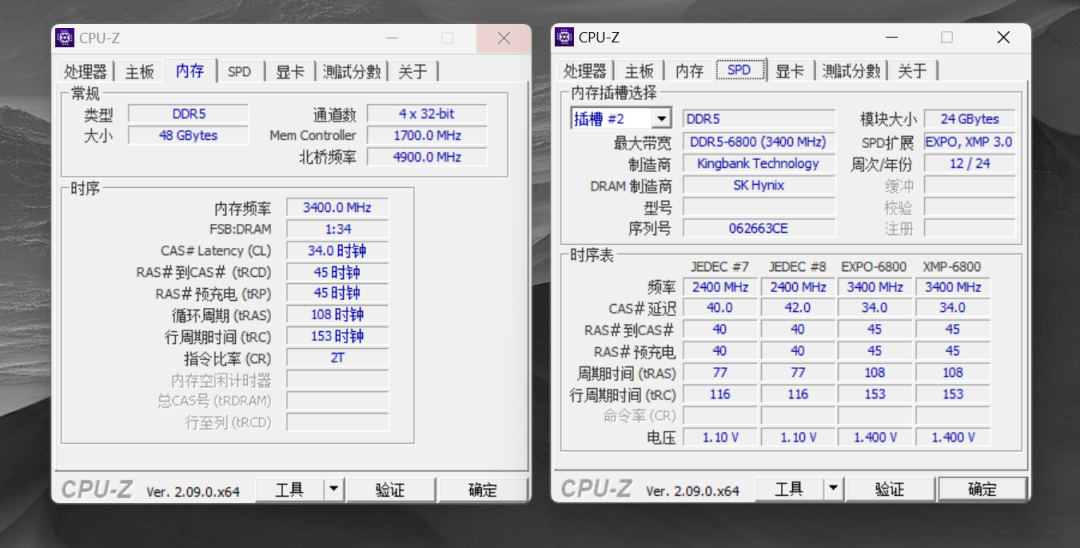This screenshot has width=1080, height=548.
Task: Click JEDEC #7 column header
Action: (720, 267)
